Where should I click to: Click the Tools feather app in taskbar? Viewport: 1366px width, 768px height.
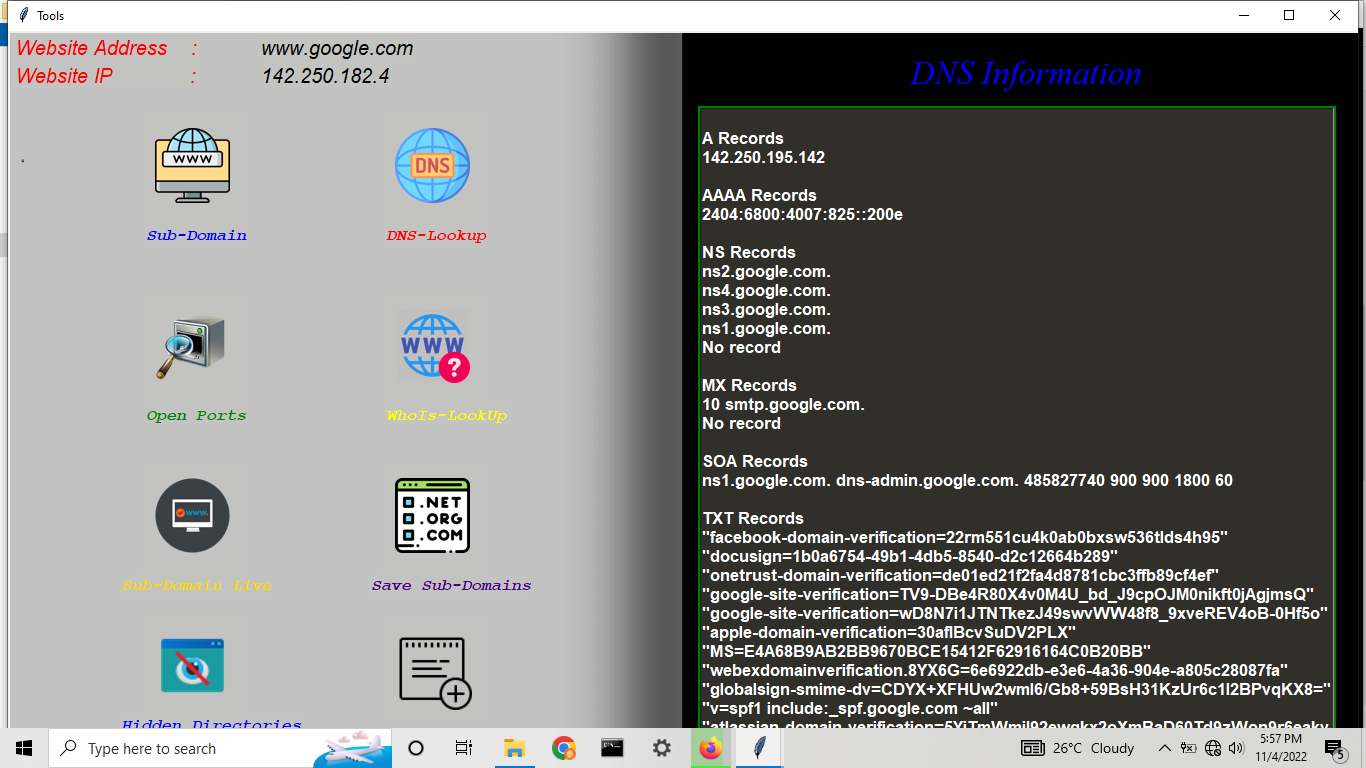pyautogui.click(x=760, y=748)
